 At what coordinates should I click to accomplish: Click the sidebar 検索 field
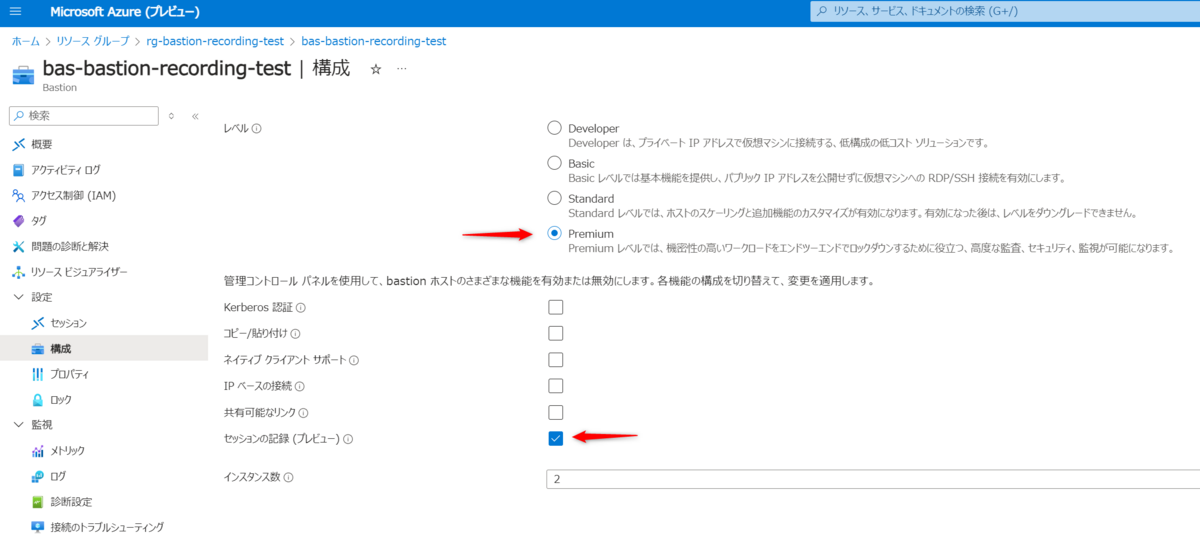point(83,116)
